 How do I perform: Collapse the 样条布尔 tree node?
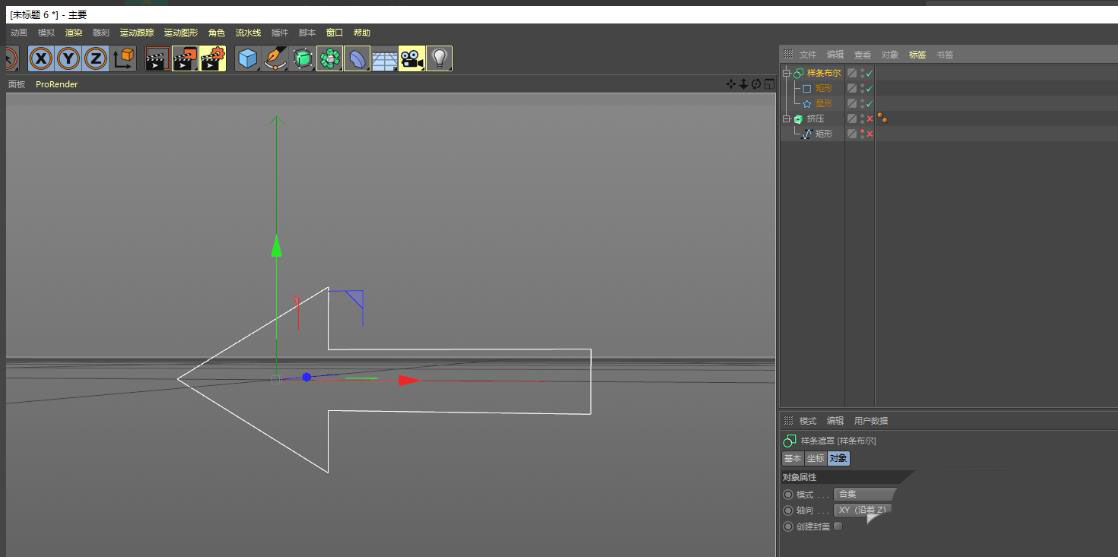click(x=786, y=73)
